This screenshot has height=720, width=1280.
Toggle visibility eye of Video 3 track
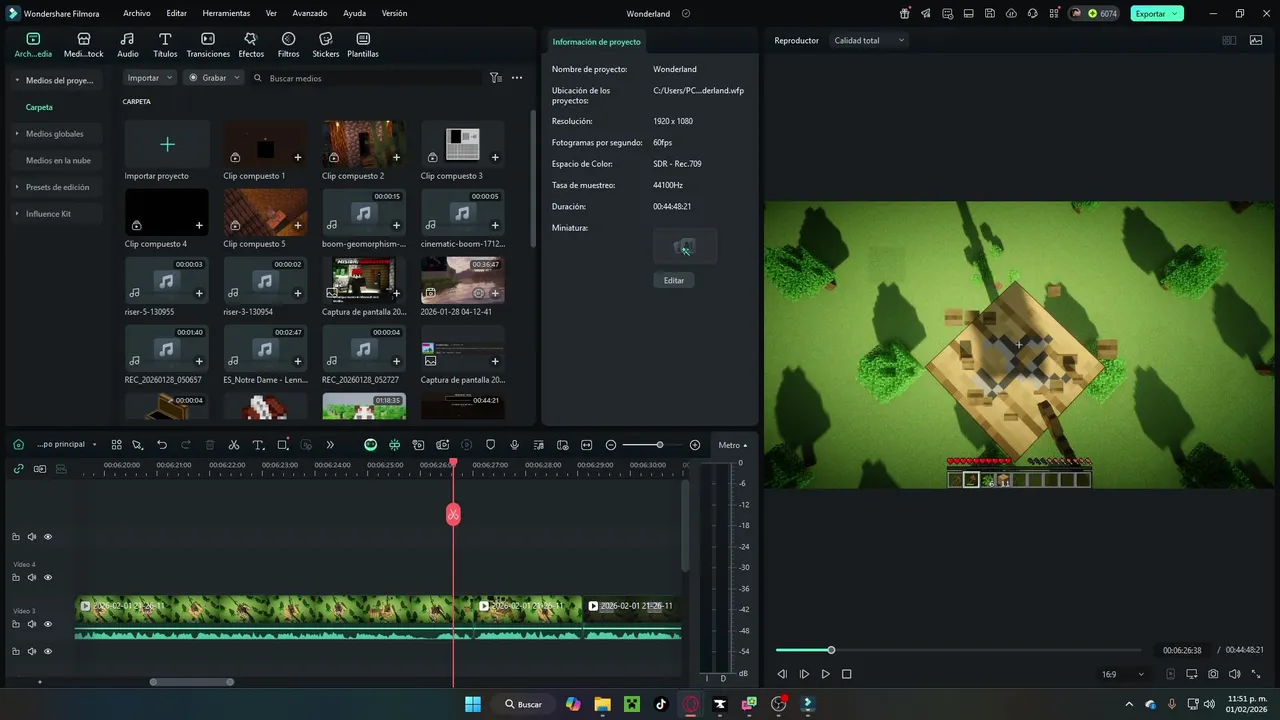(47, 624)
